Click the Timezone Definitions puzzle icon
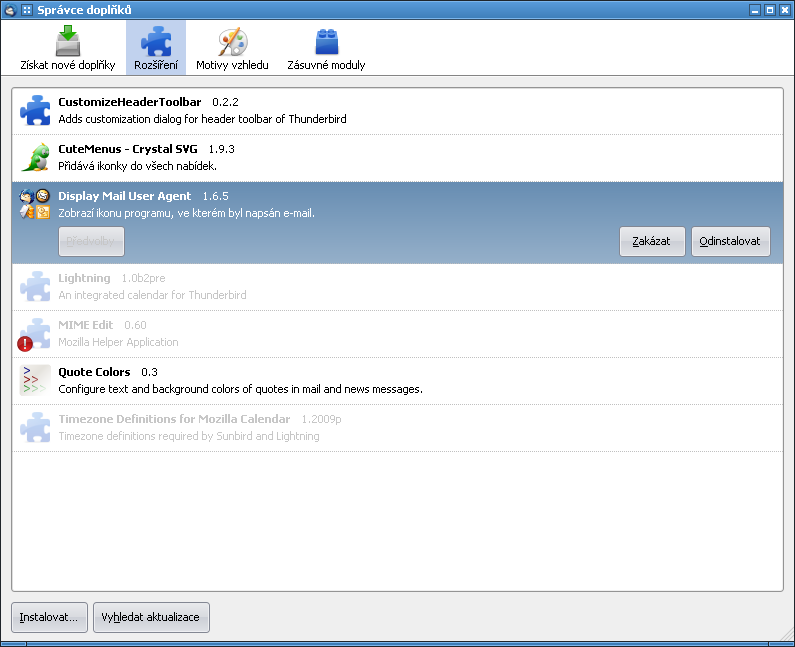This screenshot has width=795, height=647. [35, 427]
